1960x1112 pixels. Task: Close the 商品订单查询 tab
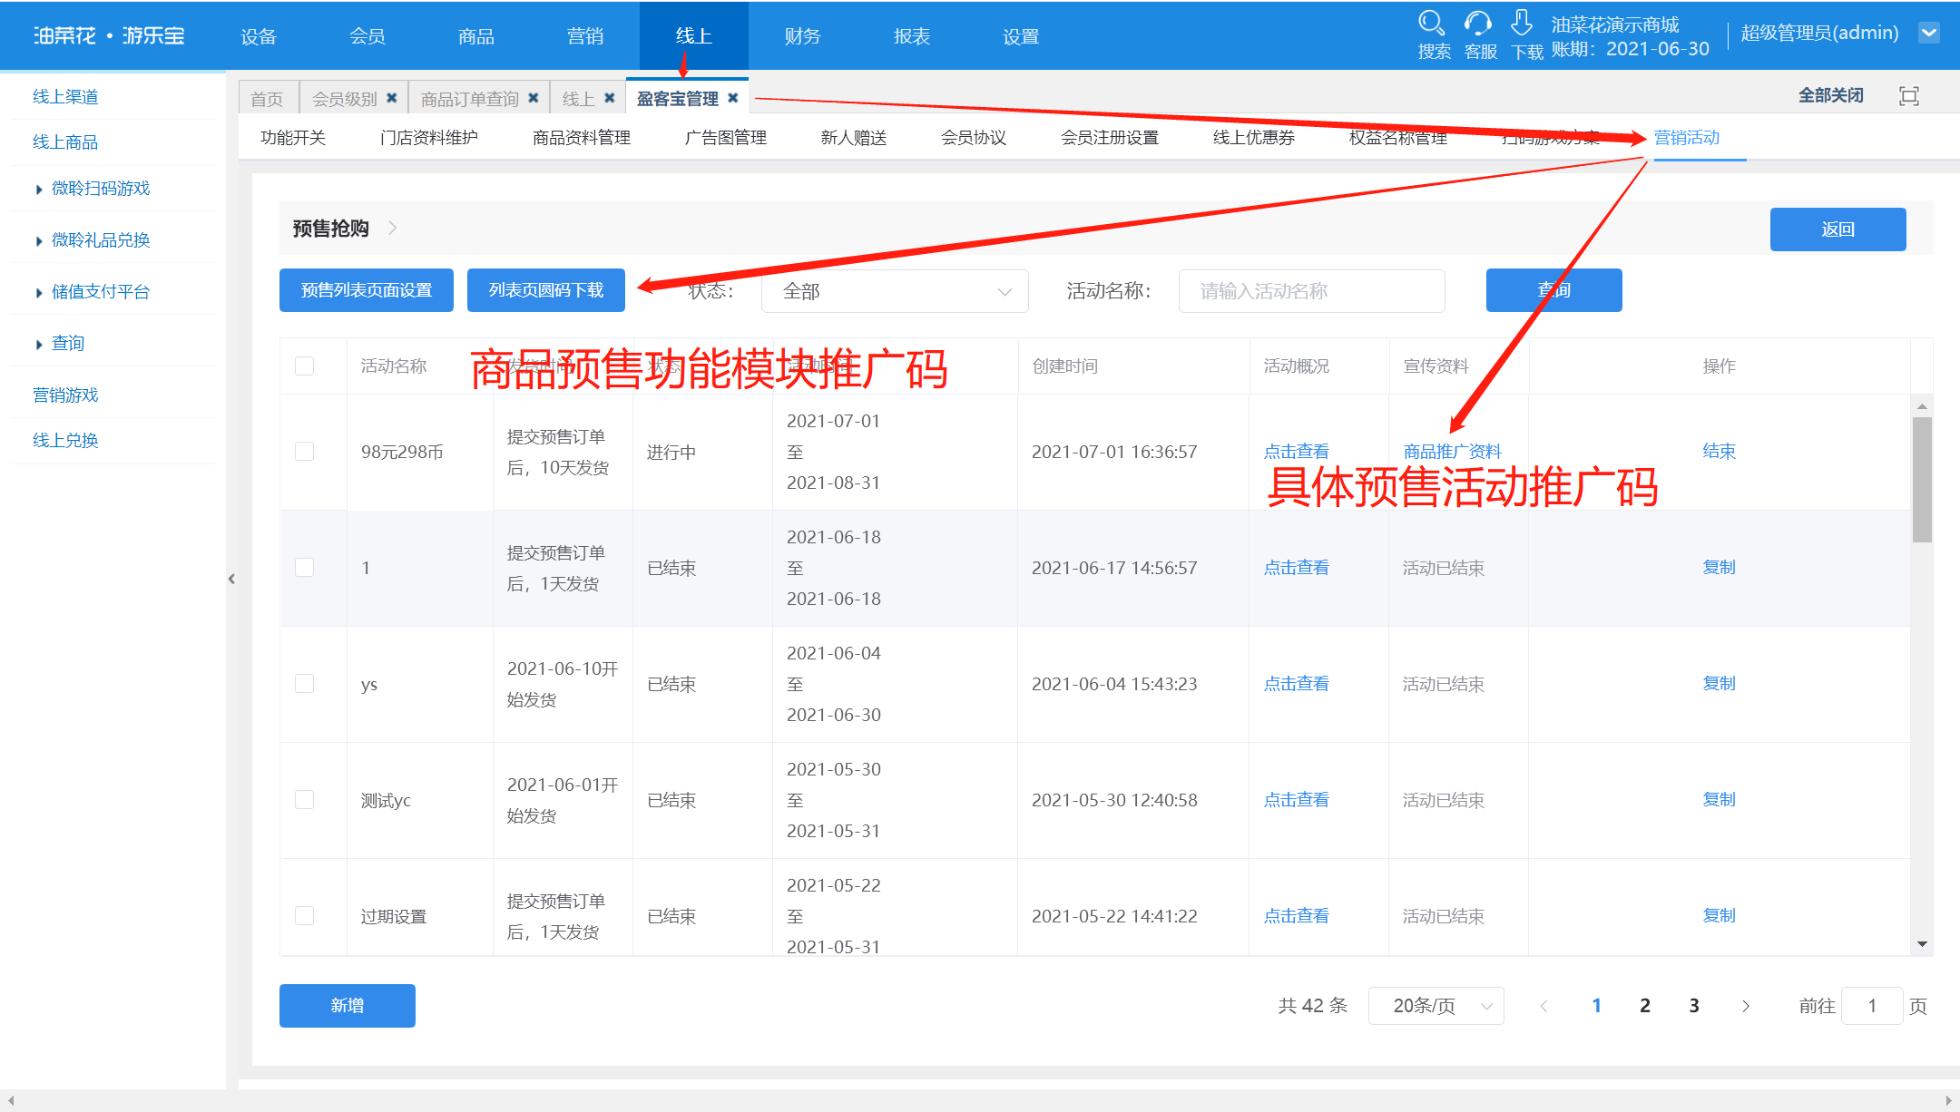tap(533, 98)
